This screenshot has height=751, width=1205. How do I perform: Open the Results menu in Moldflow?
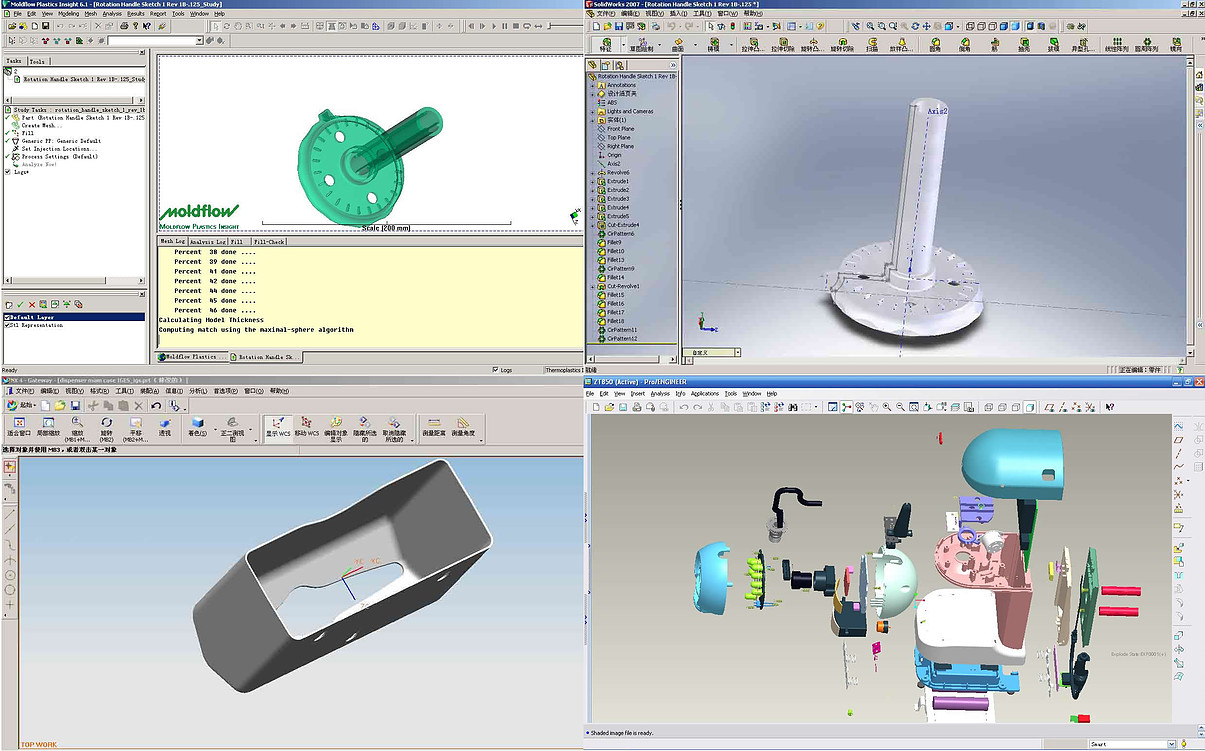click(x=136, y=14)
